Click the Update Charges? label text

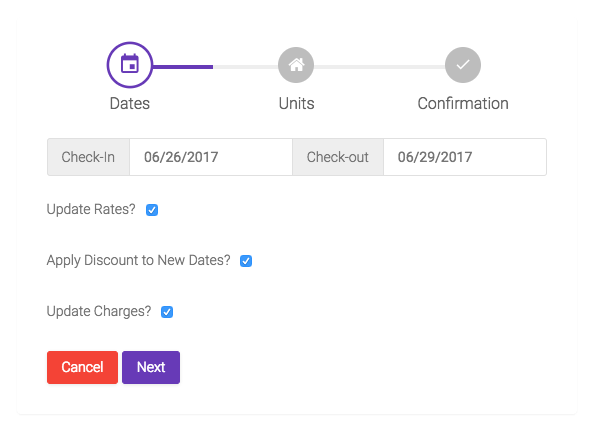99,312
